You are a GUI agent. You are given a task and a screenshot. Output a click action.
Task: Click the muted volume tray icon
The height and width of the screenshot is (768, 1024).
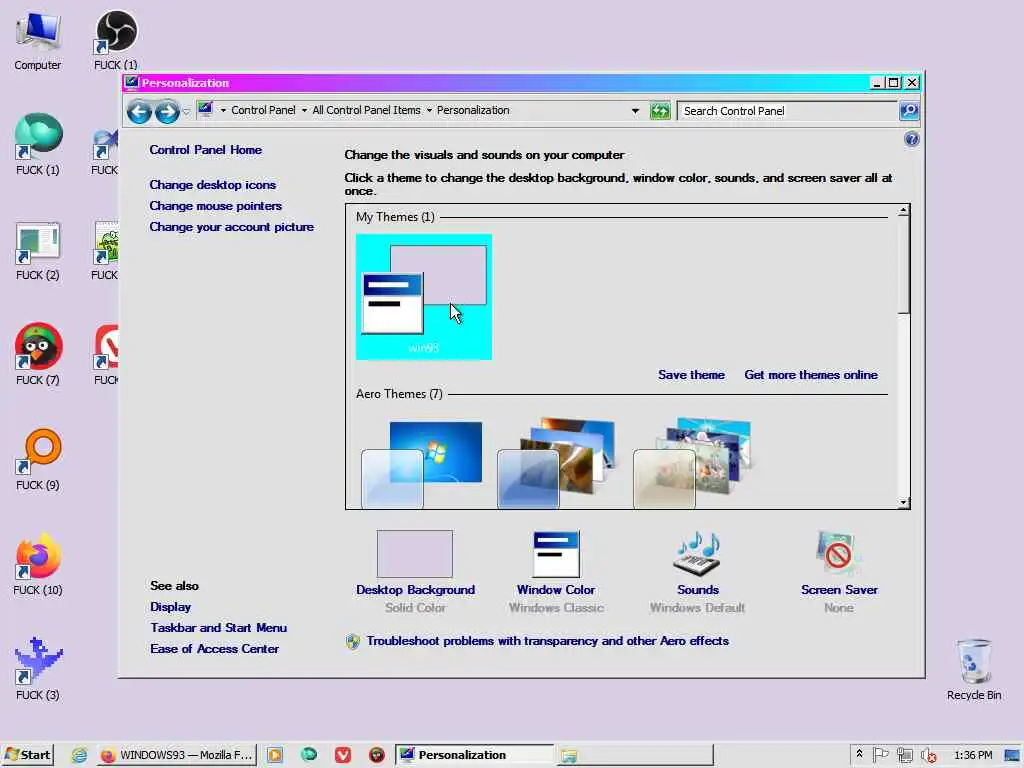point(928,755)
